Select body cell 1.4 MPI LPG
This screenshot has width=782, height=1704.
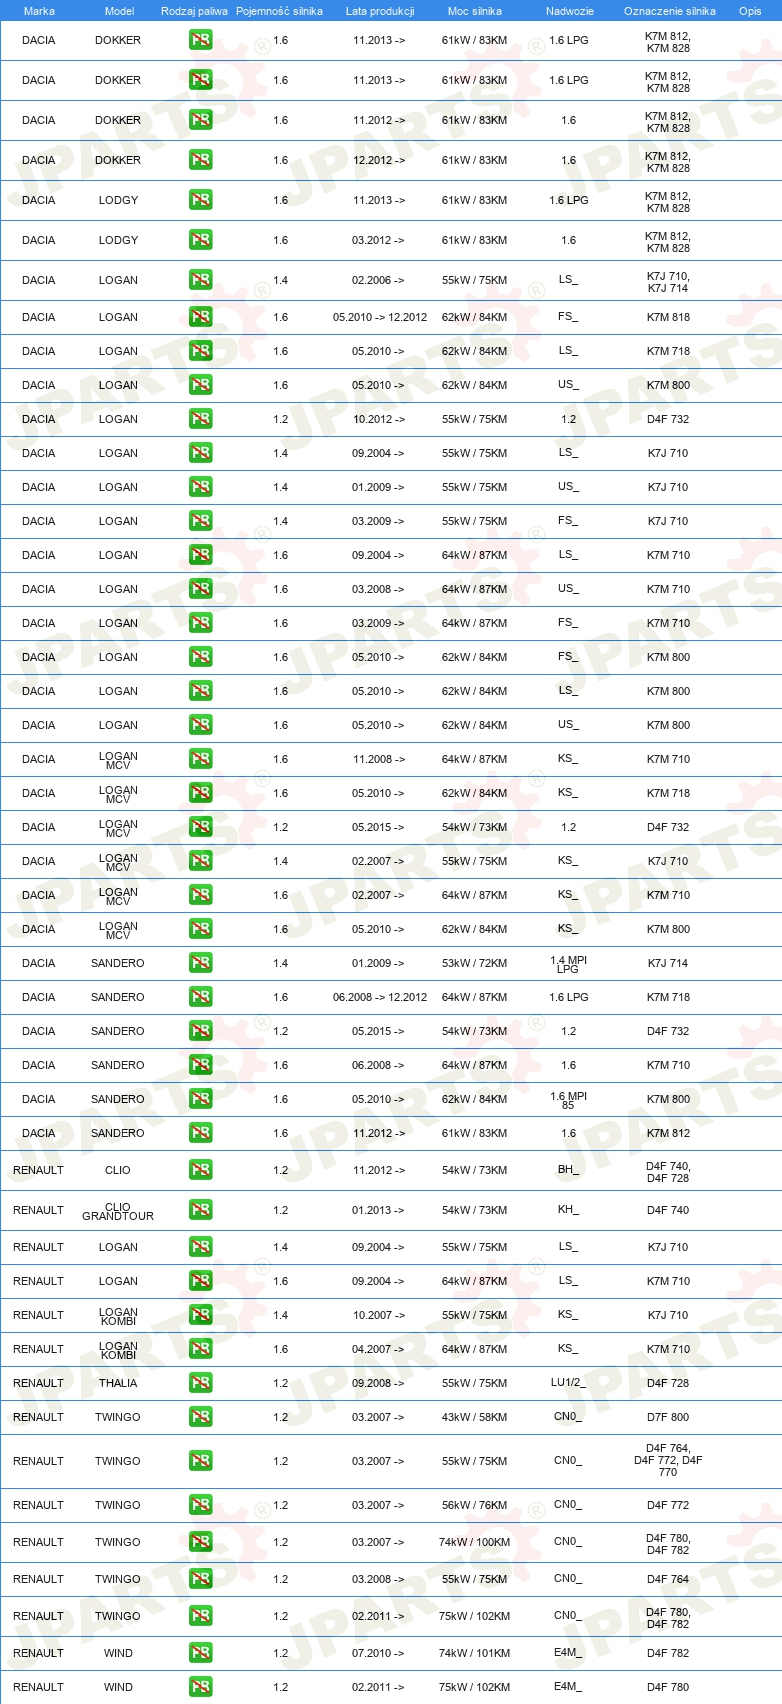(x=568, y=964)
